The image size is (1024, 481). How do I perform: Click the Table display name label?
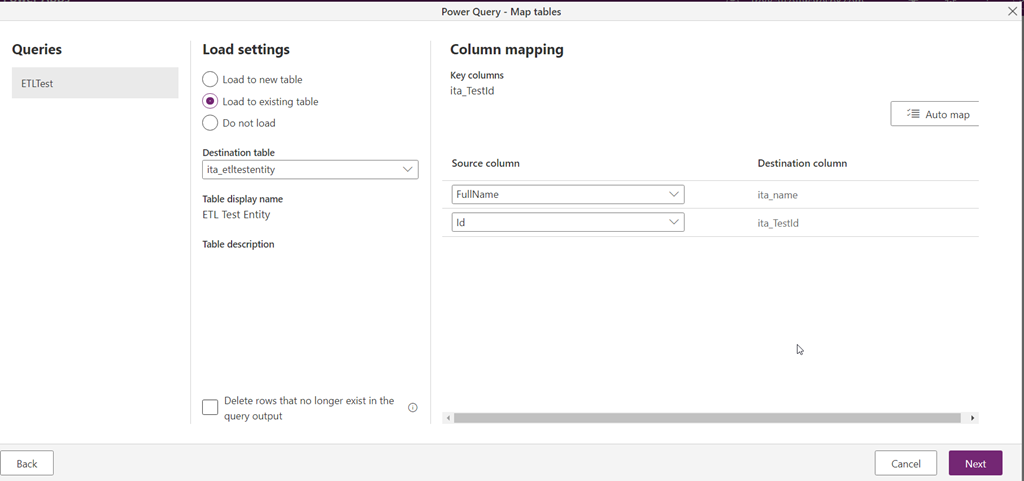pos(242,199)
